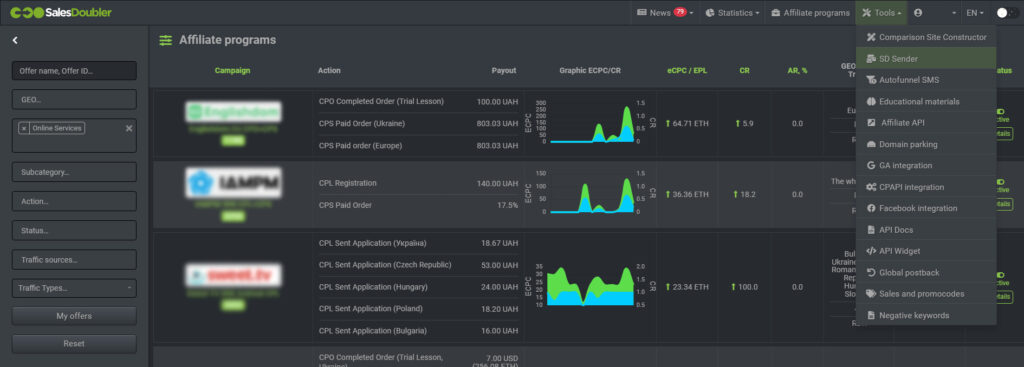This screenshot has width=1024, height=367.
Task: Click the Autofunnel SMS funnel icon
Action: point(871,80)
